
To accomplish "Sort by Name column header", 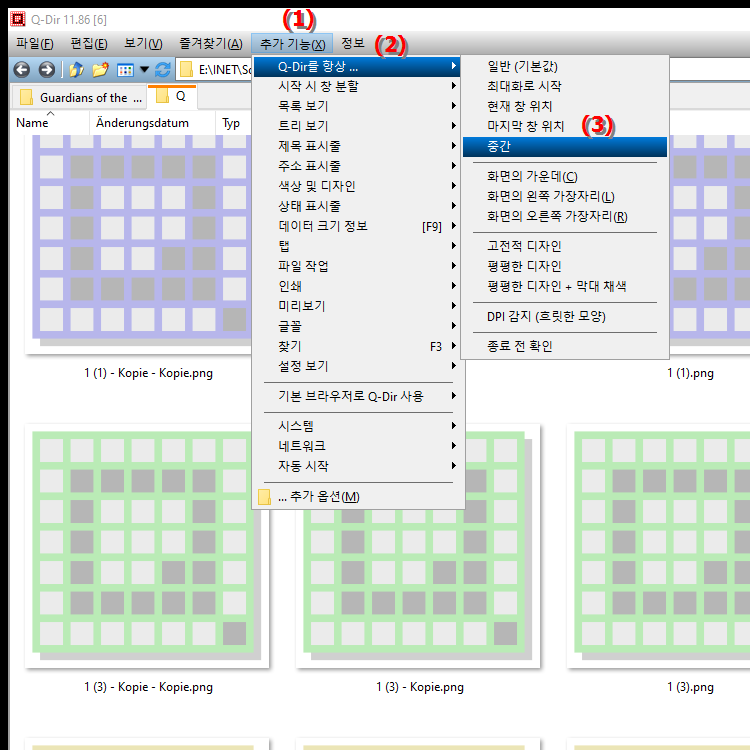I will point(50,123).
